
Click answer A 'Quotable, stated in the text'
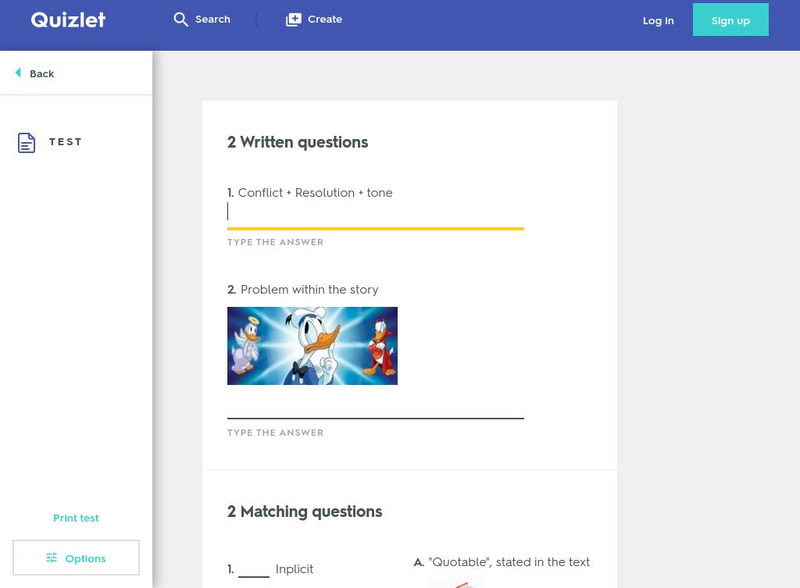(x=509, y=562)
